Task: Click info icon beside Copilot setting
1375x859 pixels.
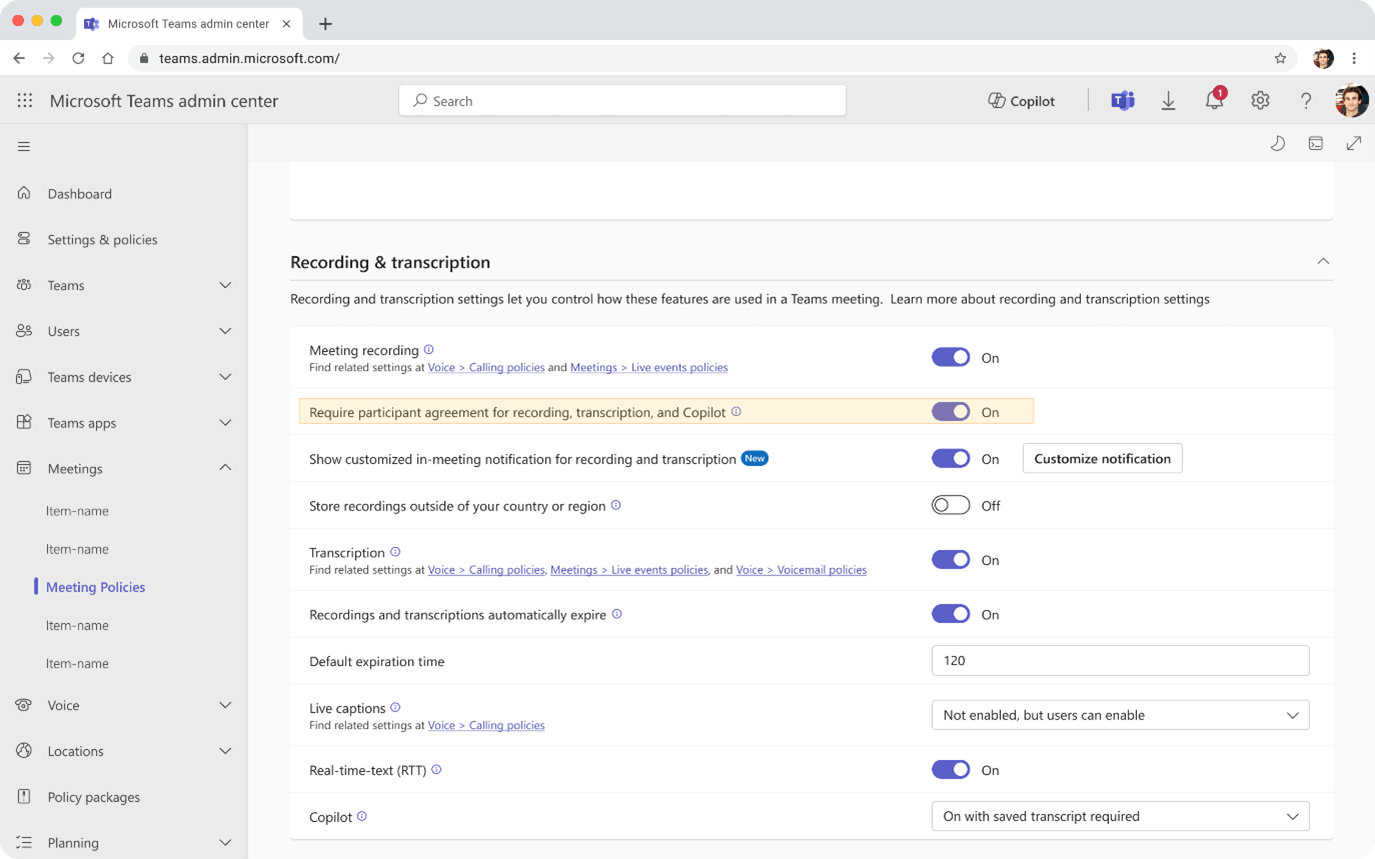Action: pos(362,817)
